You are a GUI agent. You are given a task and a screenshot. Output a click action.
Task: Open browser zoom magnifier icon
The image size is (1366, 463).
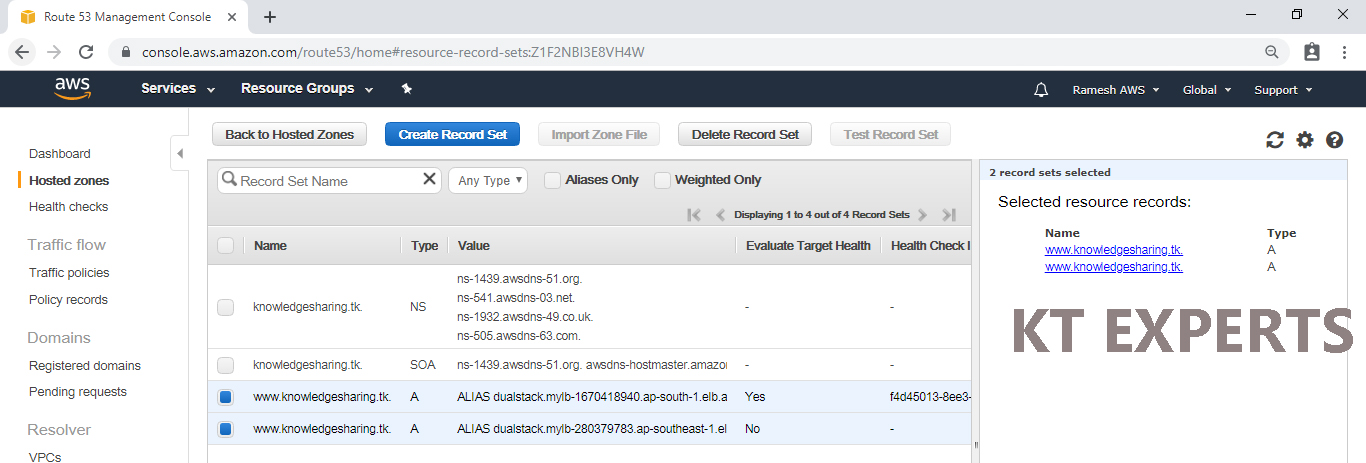(1272, 52)
